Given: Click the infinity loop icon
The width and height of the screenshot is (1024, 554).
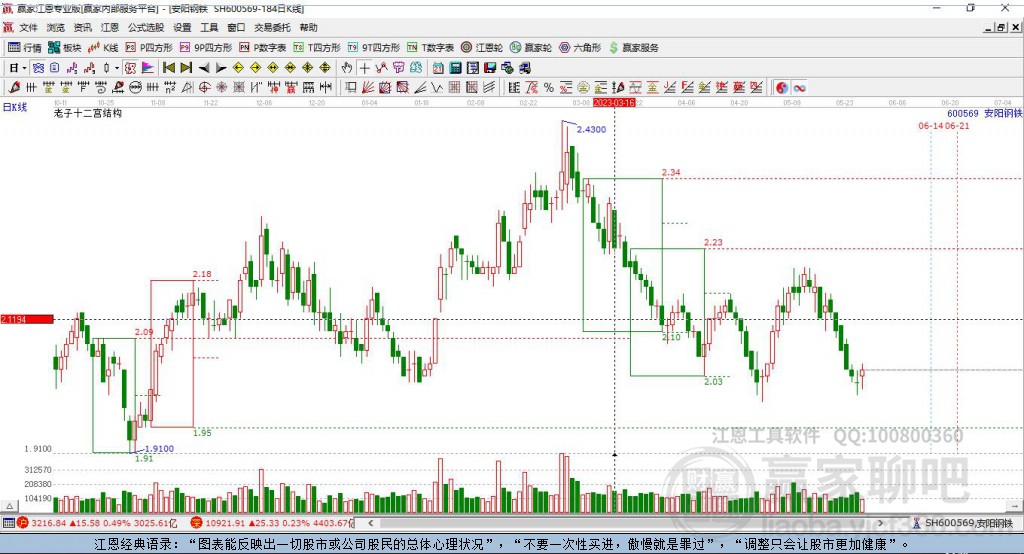Looking at the screenshot, I should click(799, 88).
